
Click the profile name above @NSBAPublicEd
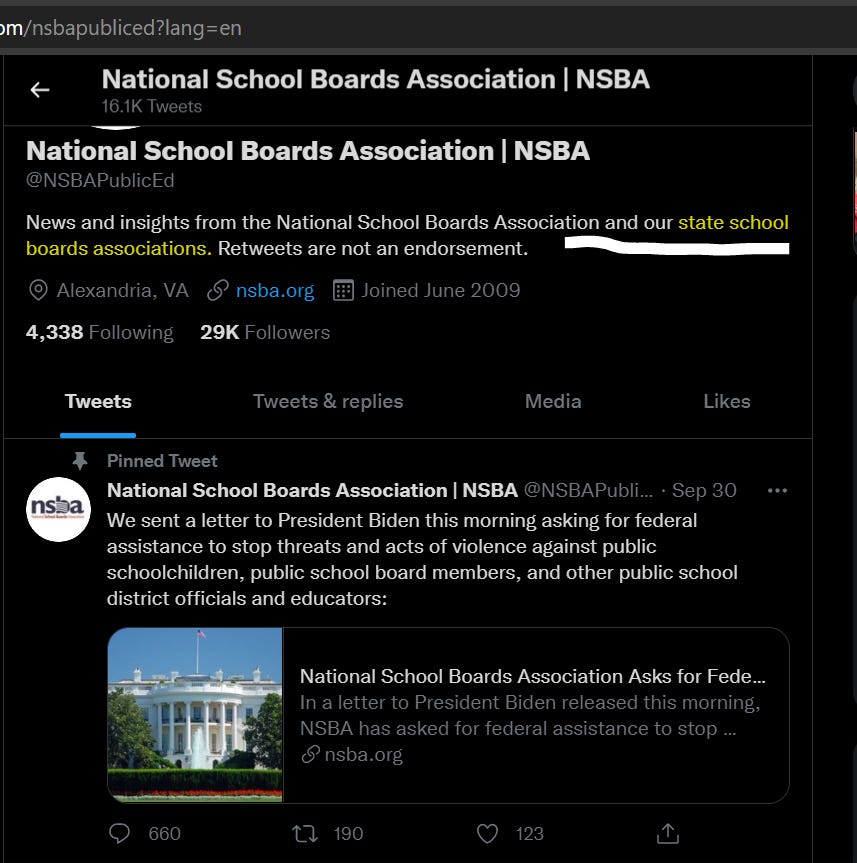tap(308, 151)
